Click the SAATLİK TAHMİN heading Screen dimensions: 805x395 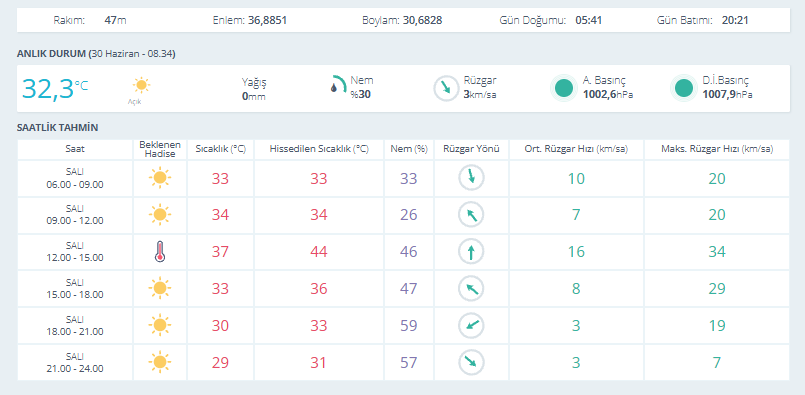[x=58, y=127]
